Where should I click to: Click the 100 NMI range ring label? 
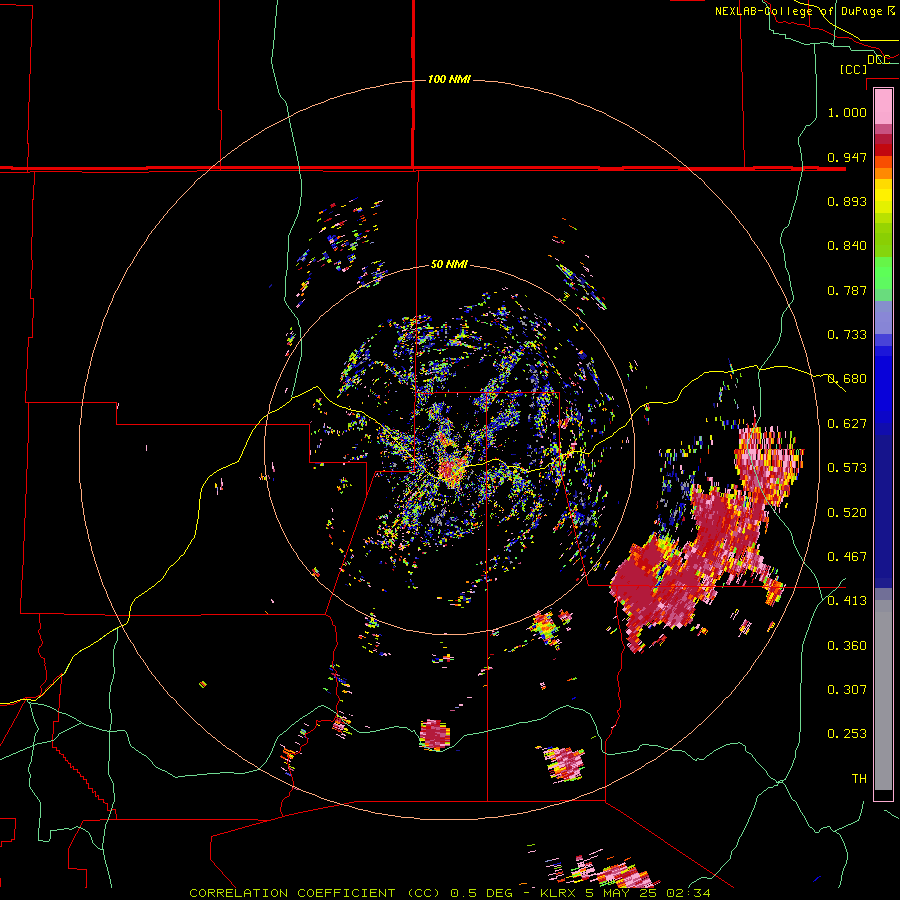point(449,79)
